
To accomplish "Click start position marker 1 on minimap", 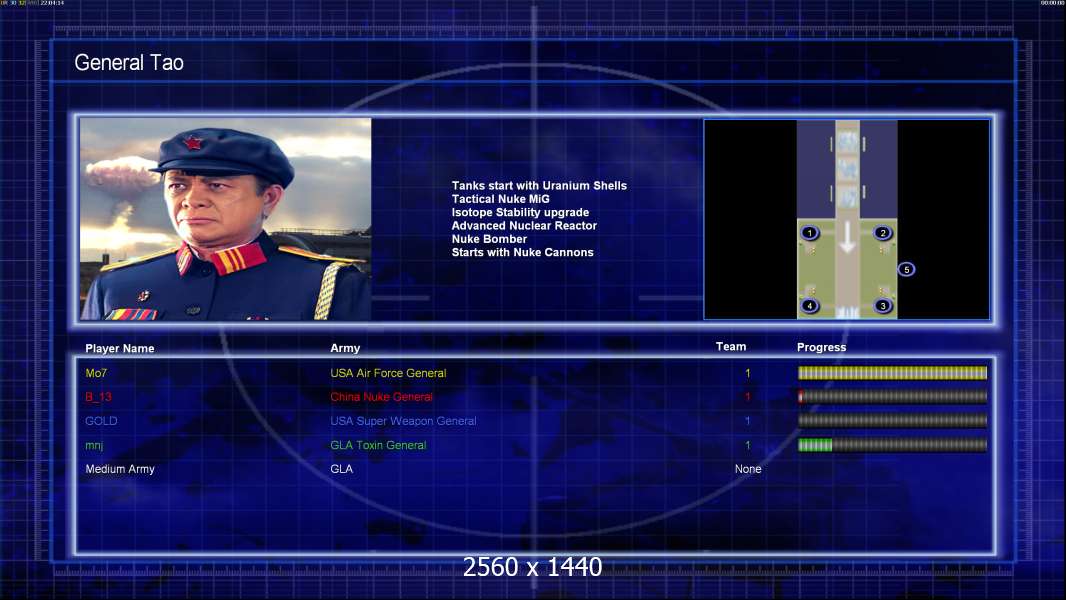I will [x=810, y=233].
